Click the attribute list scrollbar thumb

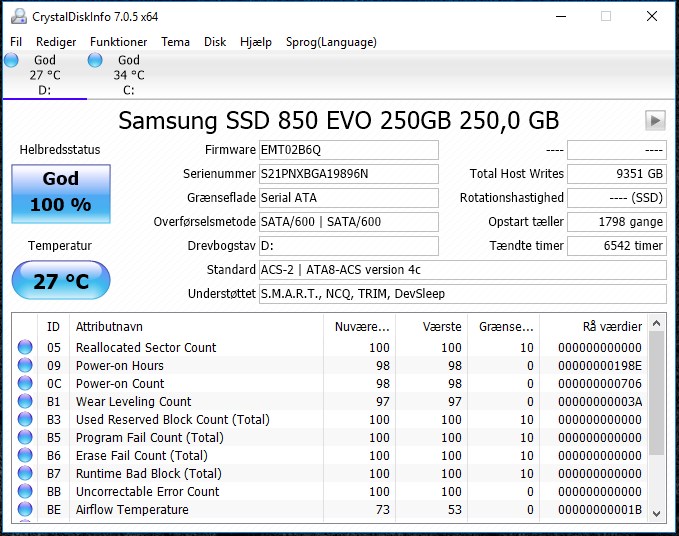pyautogui.click(x=656, y=394)
